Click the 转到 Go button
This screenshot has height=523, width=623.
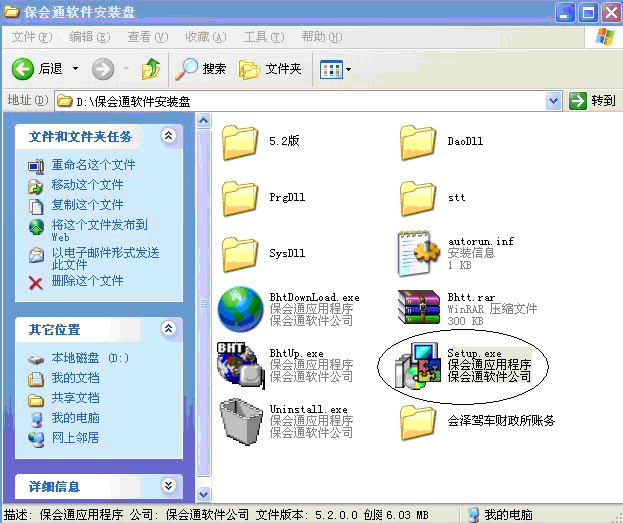pyautogui.click(x=592, y=101)
